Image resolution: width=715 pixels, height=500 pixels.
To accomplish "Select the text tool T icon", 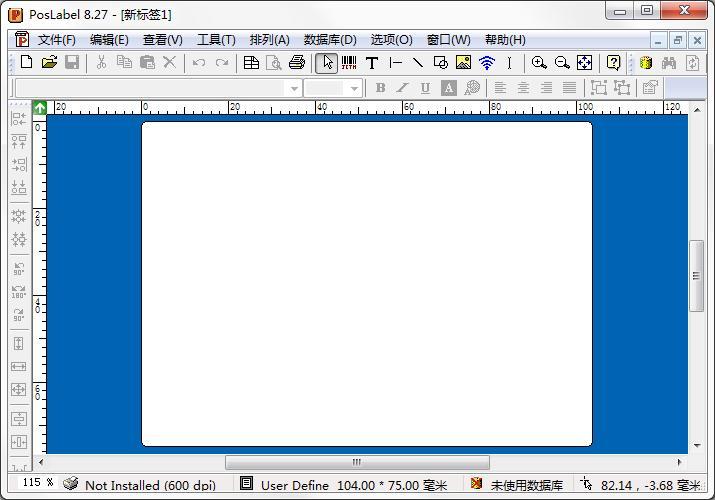I will coord(372,63).
